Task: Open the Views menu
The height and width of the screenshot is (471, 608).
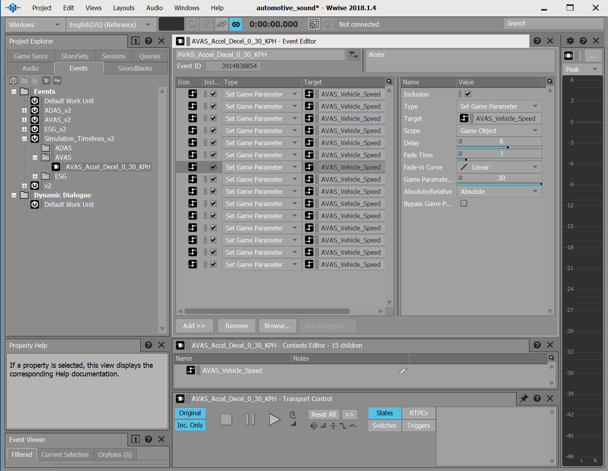Action: pyautogui.click(x=93, y=8)
